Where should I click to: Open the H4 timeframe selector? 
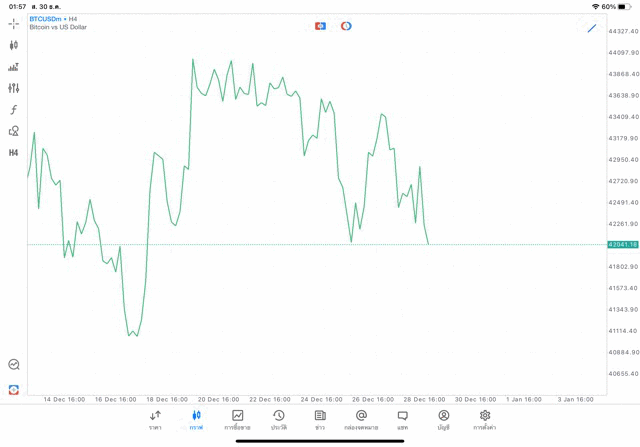tap(13, 153)
